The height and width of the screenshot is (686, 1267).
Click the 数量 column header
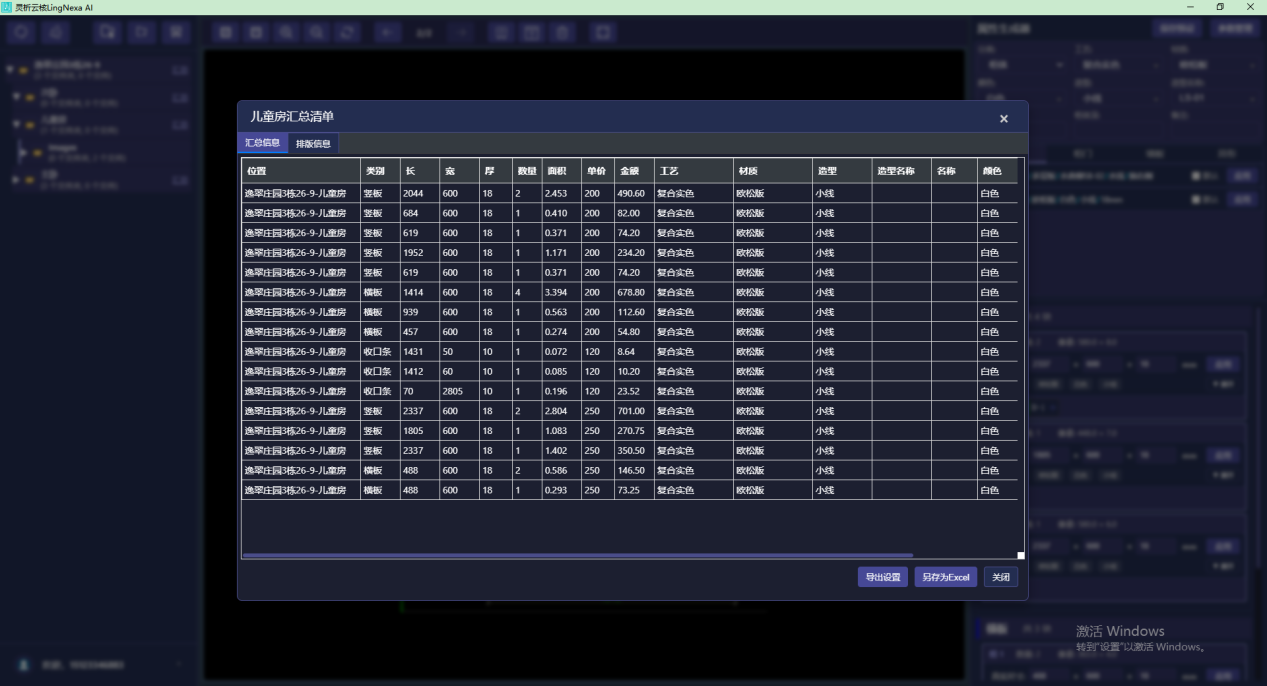[527, 171]
